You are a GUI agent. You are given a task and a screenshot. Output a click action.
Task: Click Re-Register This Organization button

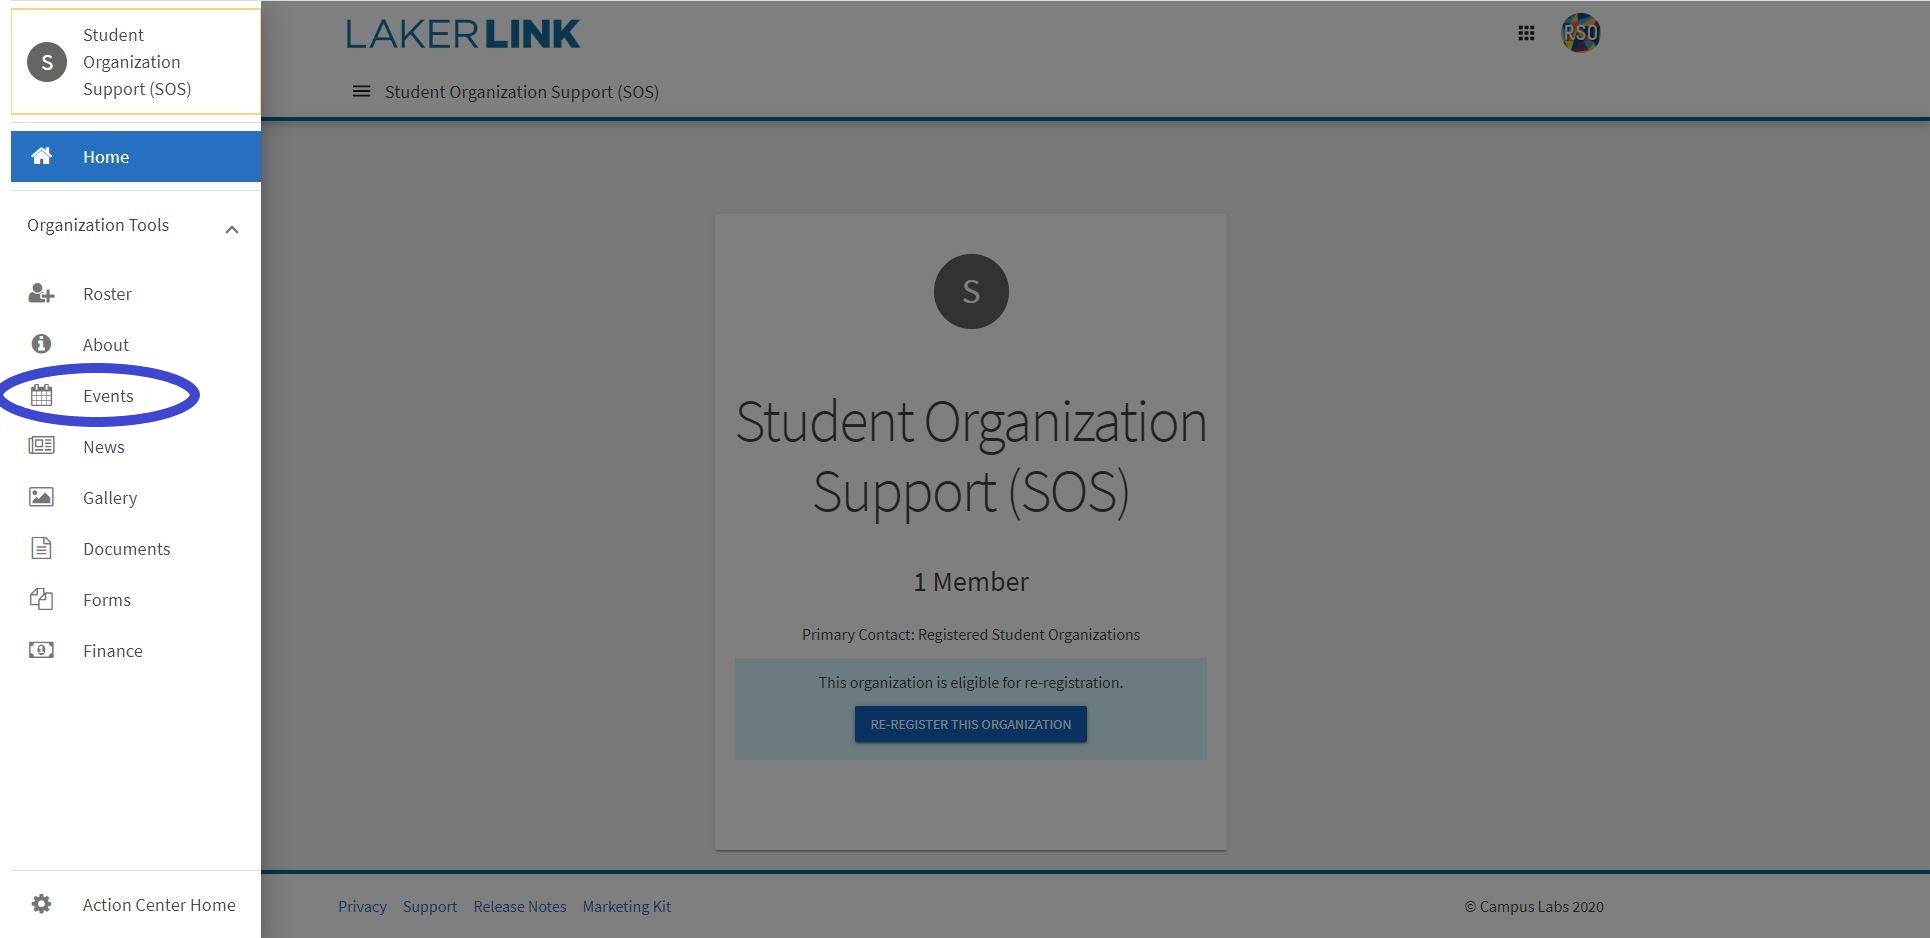click(x=970, y=724)
